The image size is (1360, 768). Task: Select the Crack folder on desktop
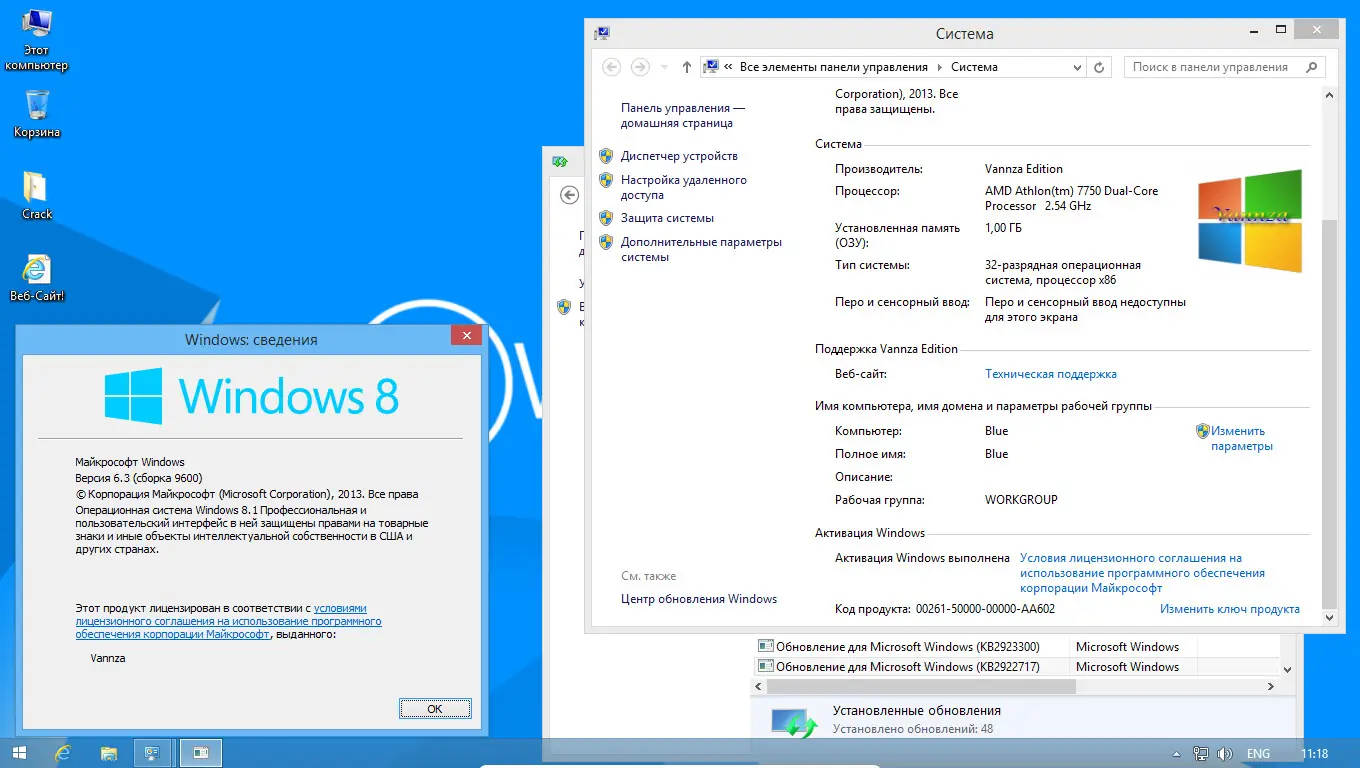click(x=37, y=195)
